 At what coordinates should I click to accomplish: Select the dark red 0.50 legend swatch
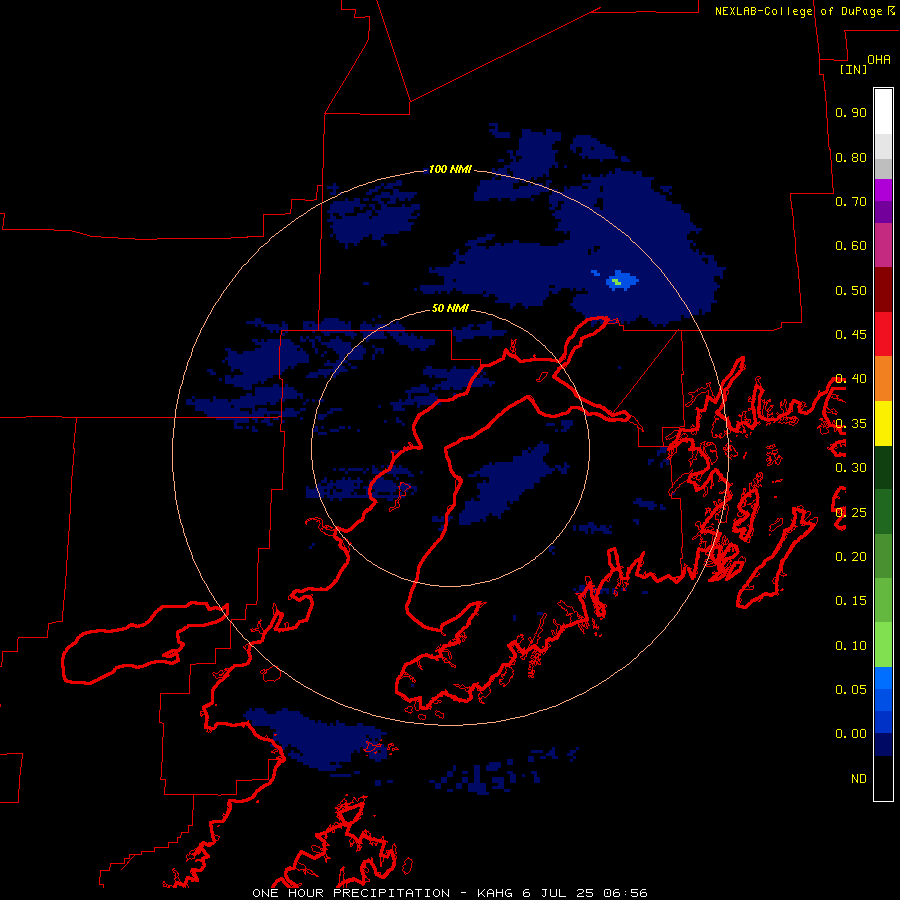pyautogui.click(x=883, y=290)
